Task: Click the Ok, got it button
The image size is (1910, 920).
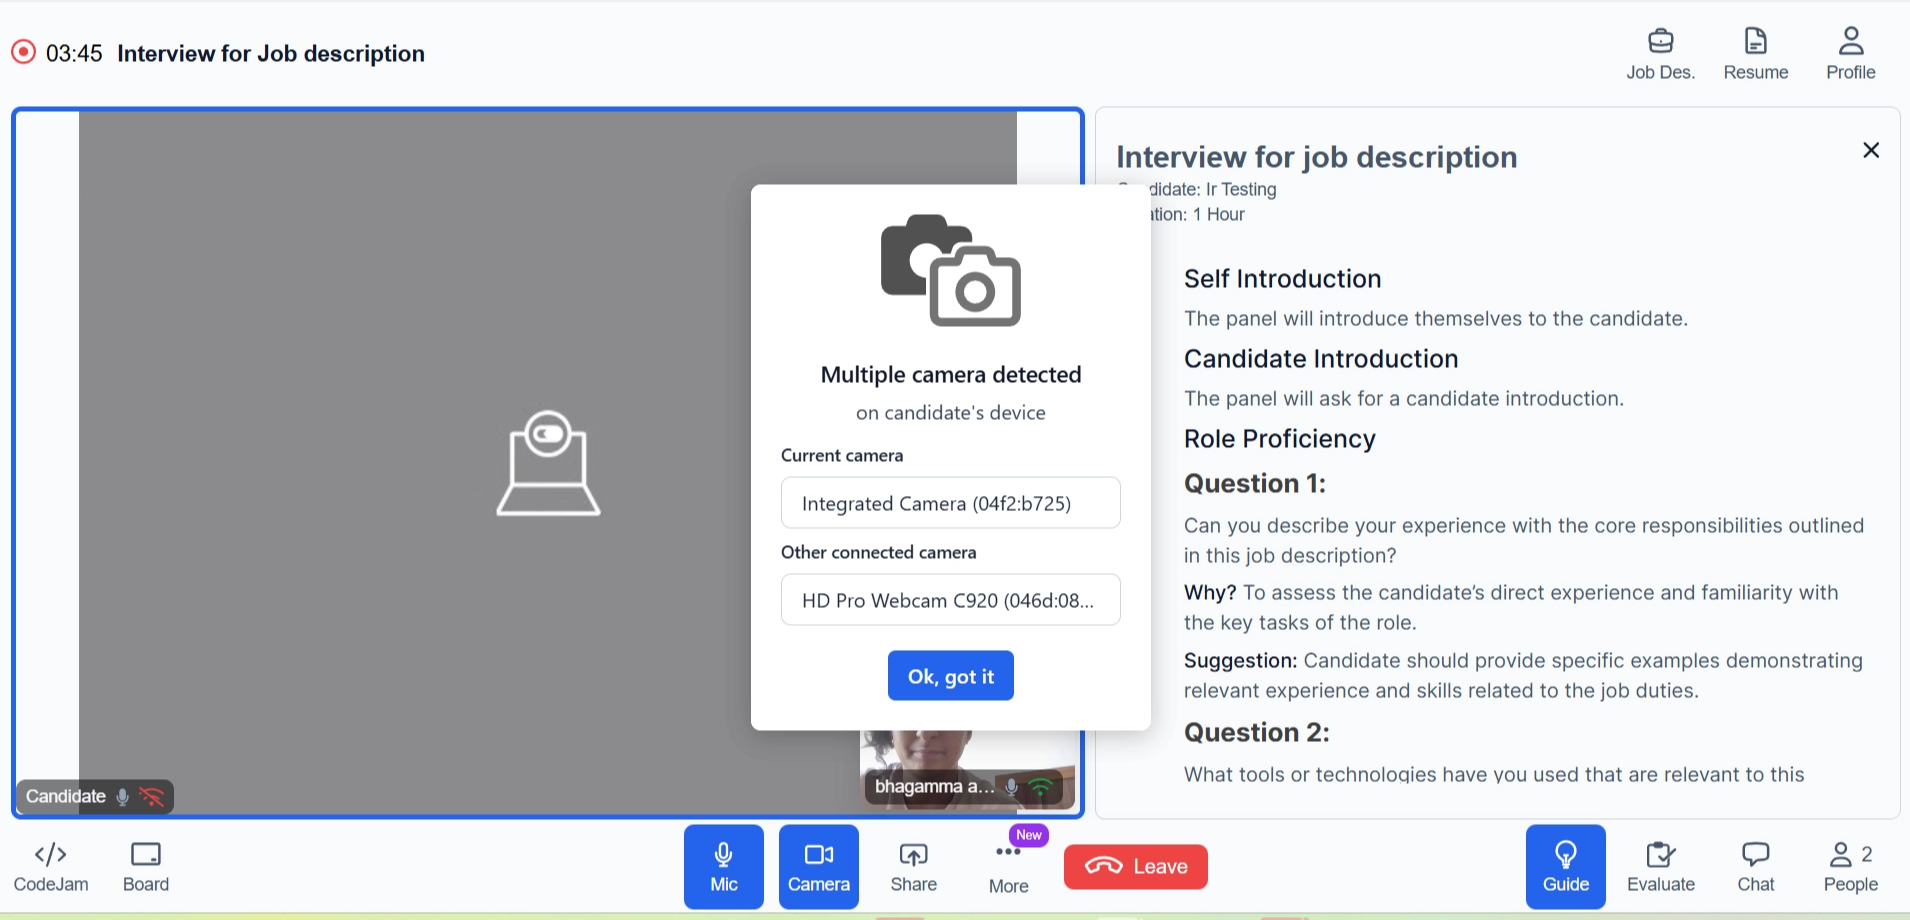Action: [x=951, y=676]
